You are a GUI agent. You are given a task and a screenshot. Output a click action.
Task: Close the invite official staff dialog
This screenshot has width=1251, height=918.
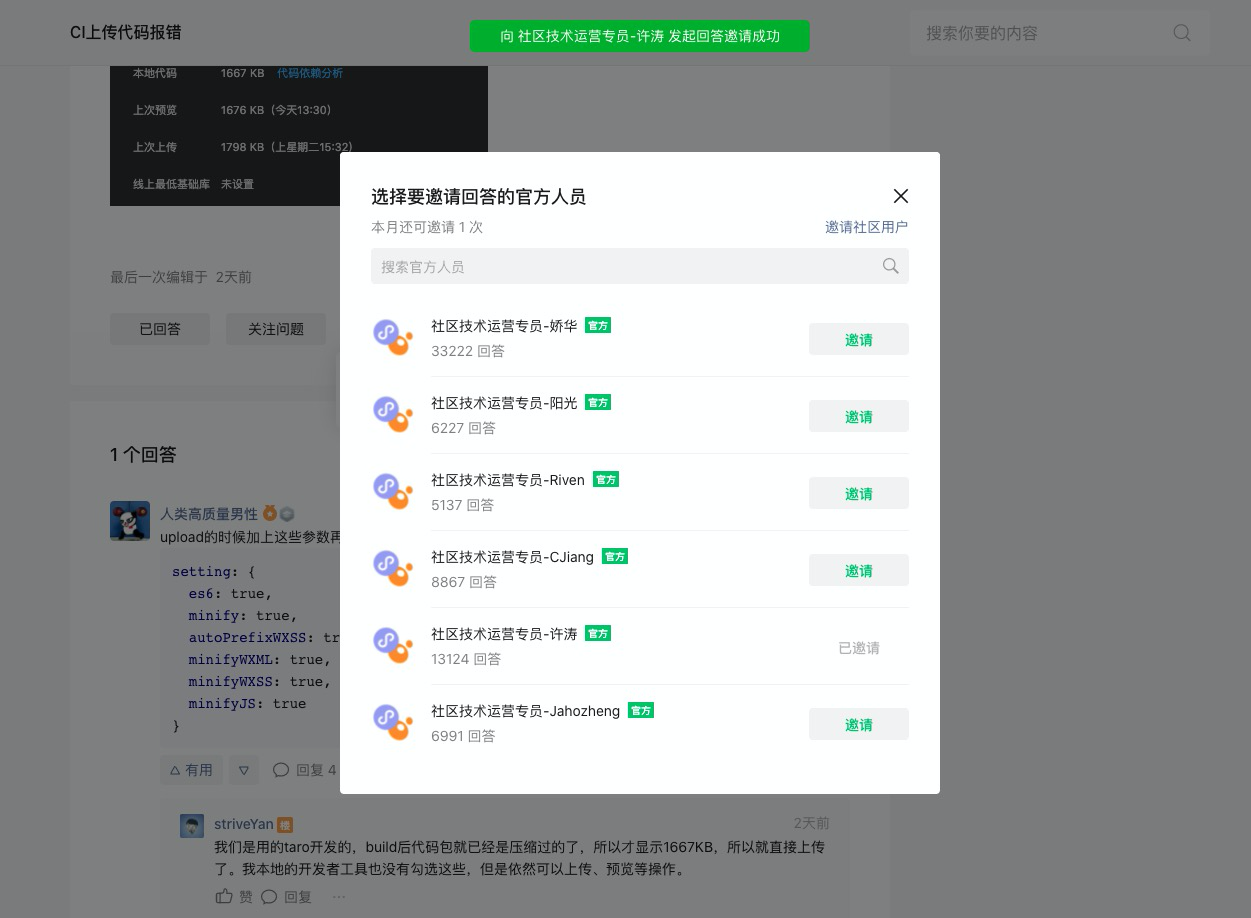tap(900, 196)
